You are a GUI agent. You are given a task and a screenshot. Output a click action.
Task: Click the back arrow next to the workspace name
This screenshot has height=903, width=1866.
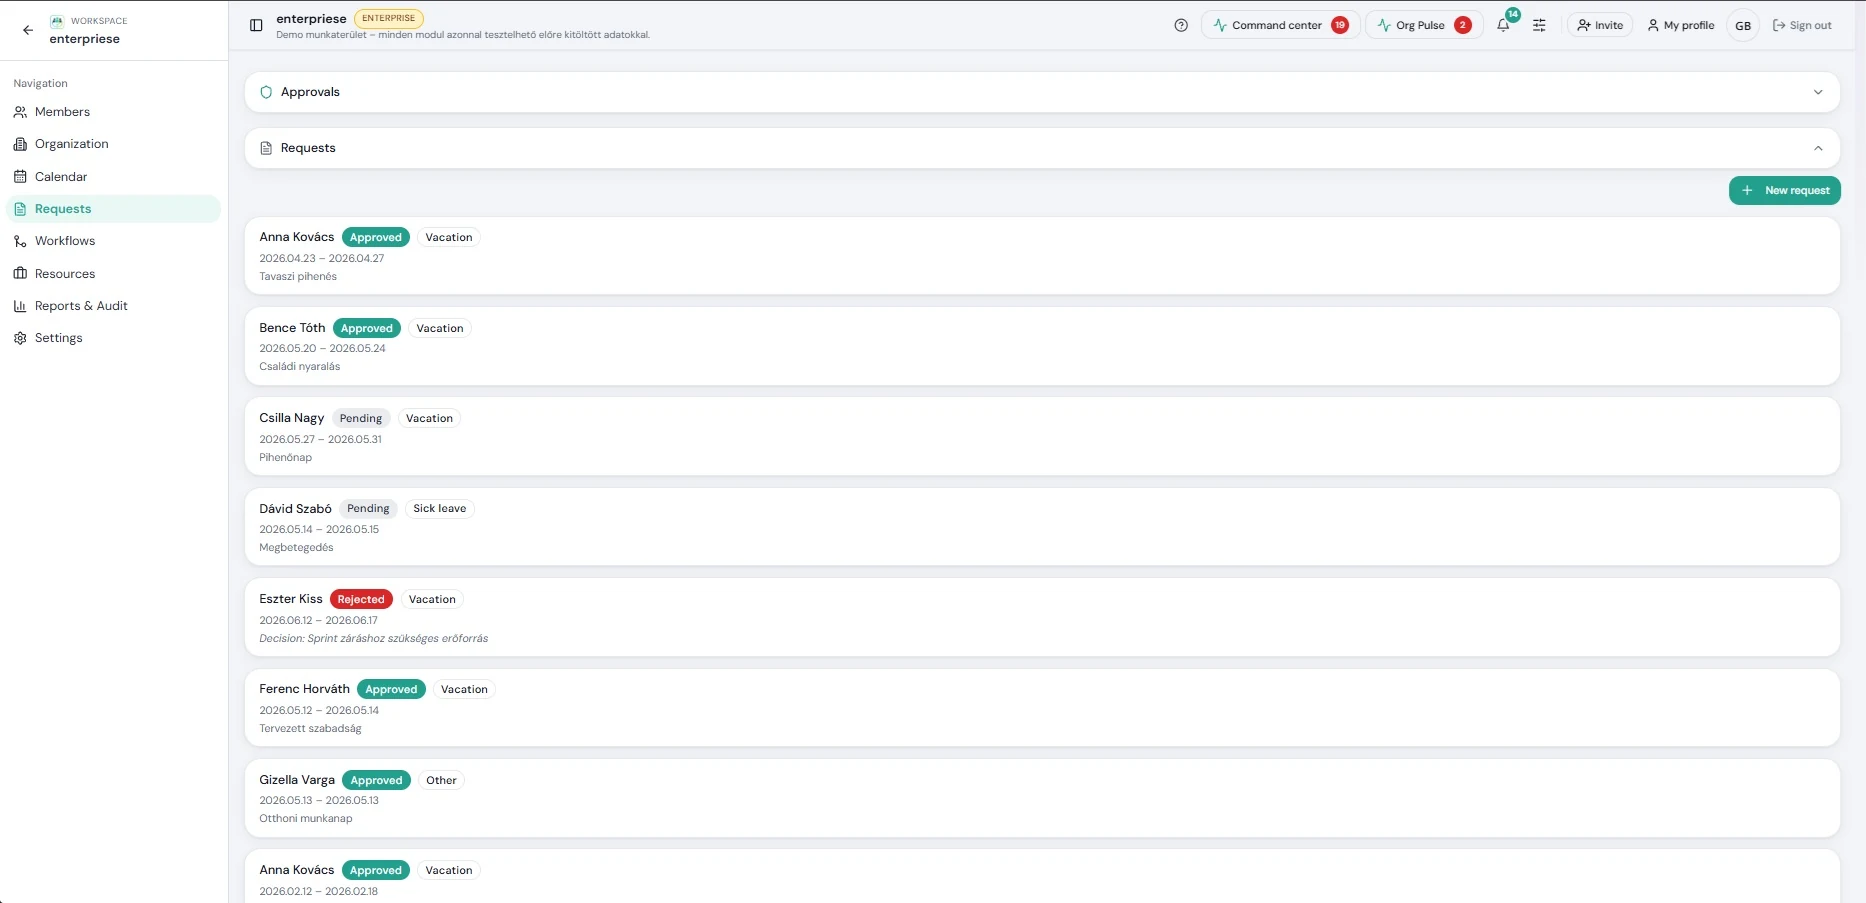pos(28,30)
